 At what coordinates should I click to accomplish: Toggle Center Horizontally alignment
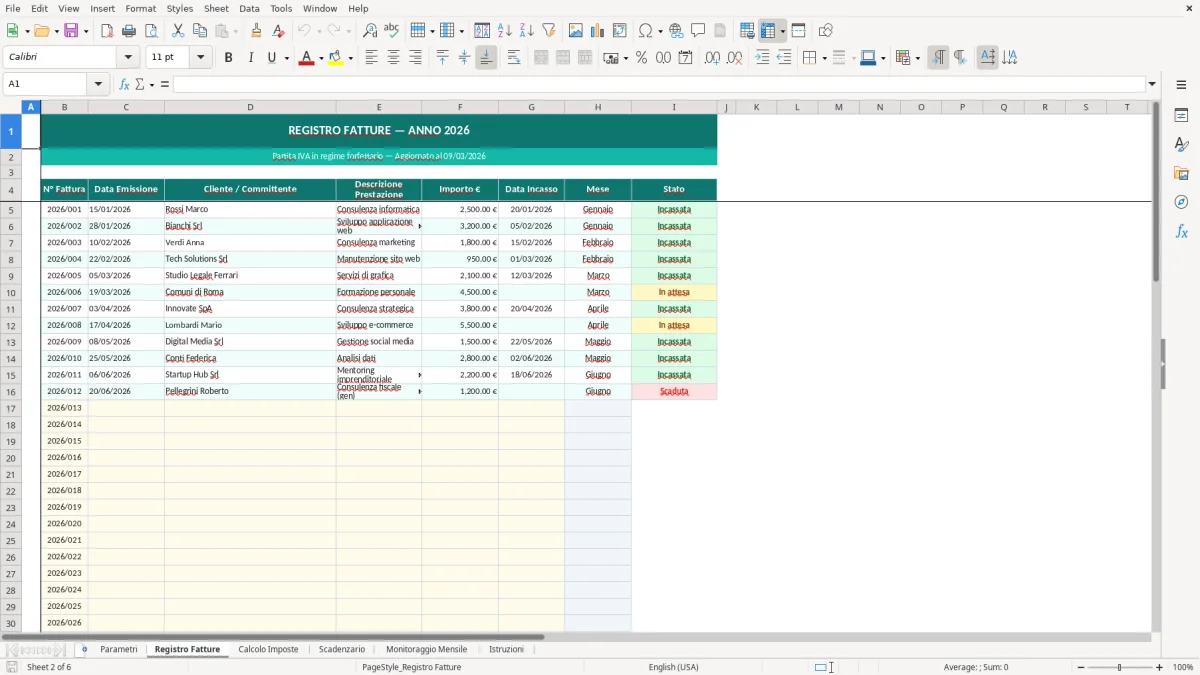coord(394,58)
